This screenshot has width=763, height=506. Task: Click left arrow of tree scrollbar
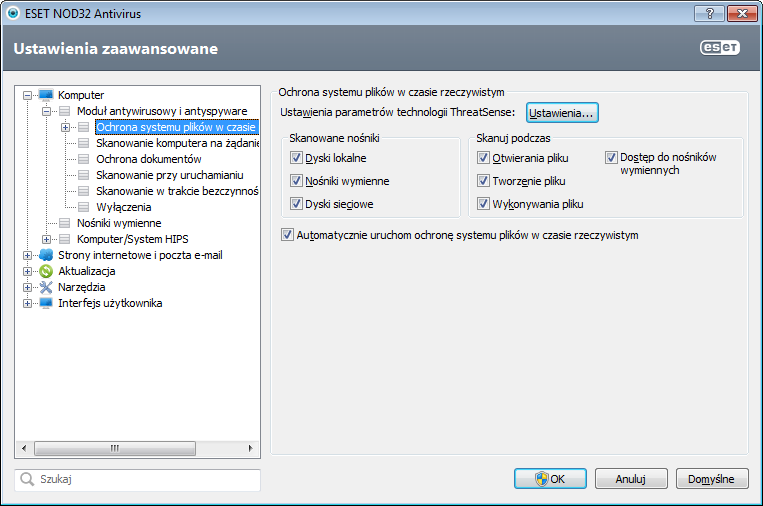tap(24, 448)
